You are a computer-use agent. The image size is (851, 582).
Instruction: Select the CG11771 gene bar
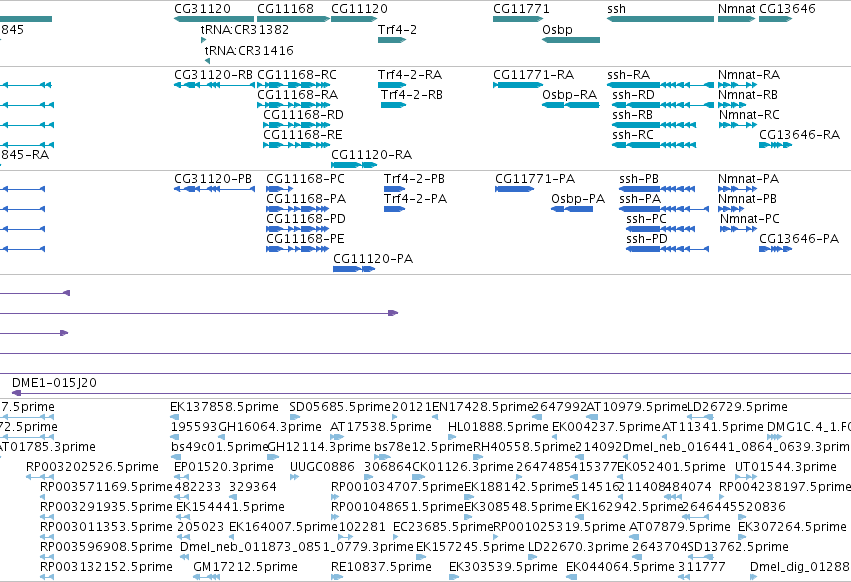[518, 19]
